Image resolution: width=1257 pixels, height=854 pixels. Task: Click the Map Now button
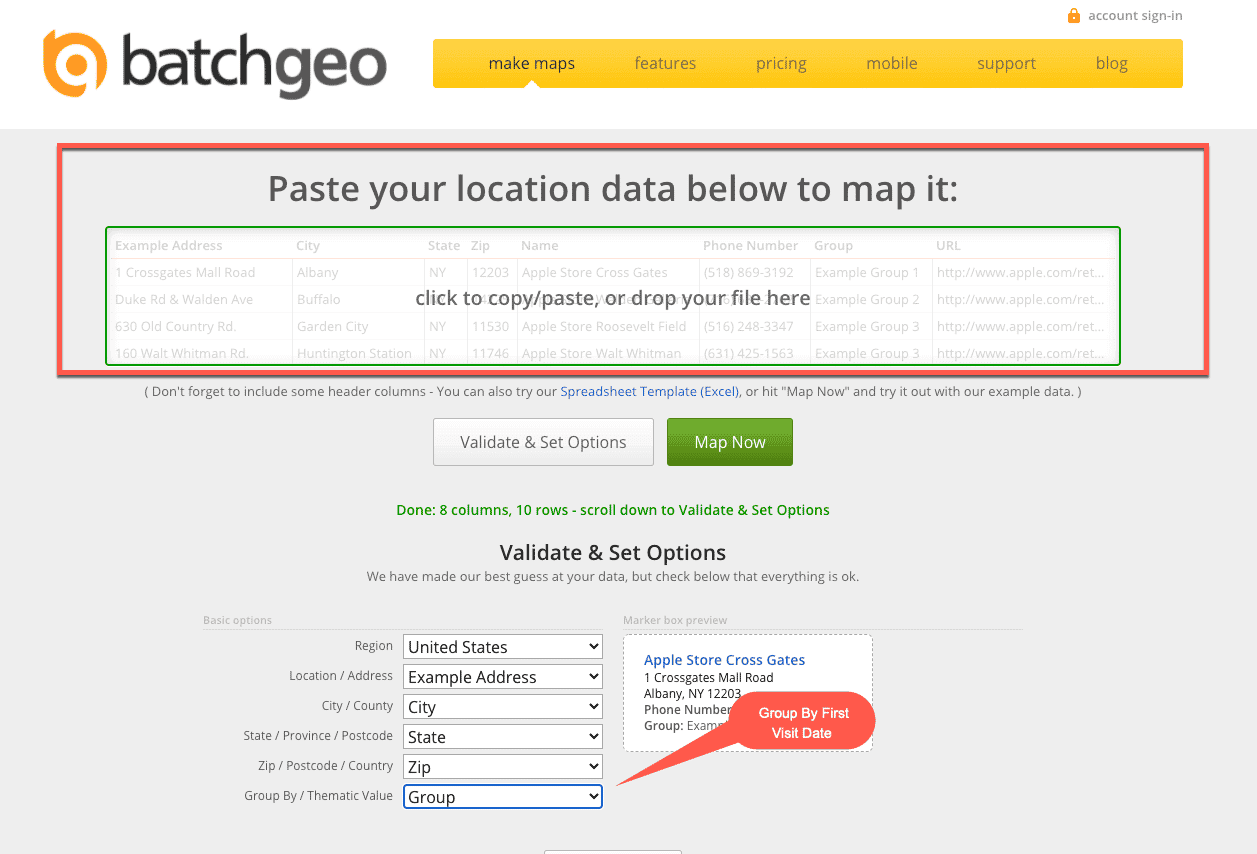[729, 441]
